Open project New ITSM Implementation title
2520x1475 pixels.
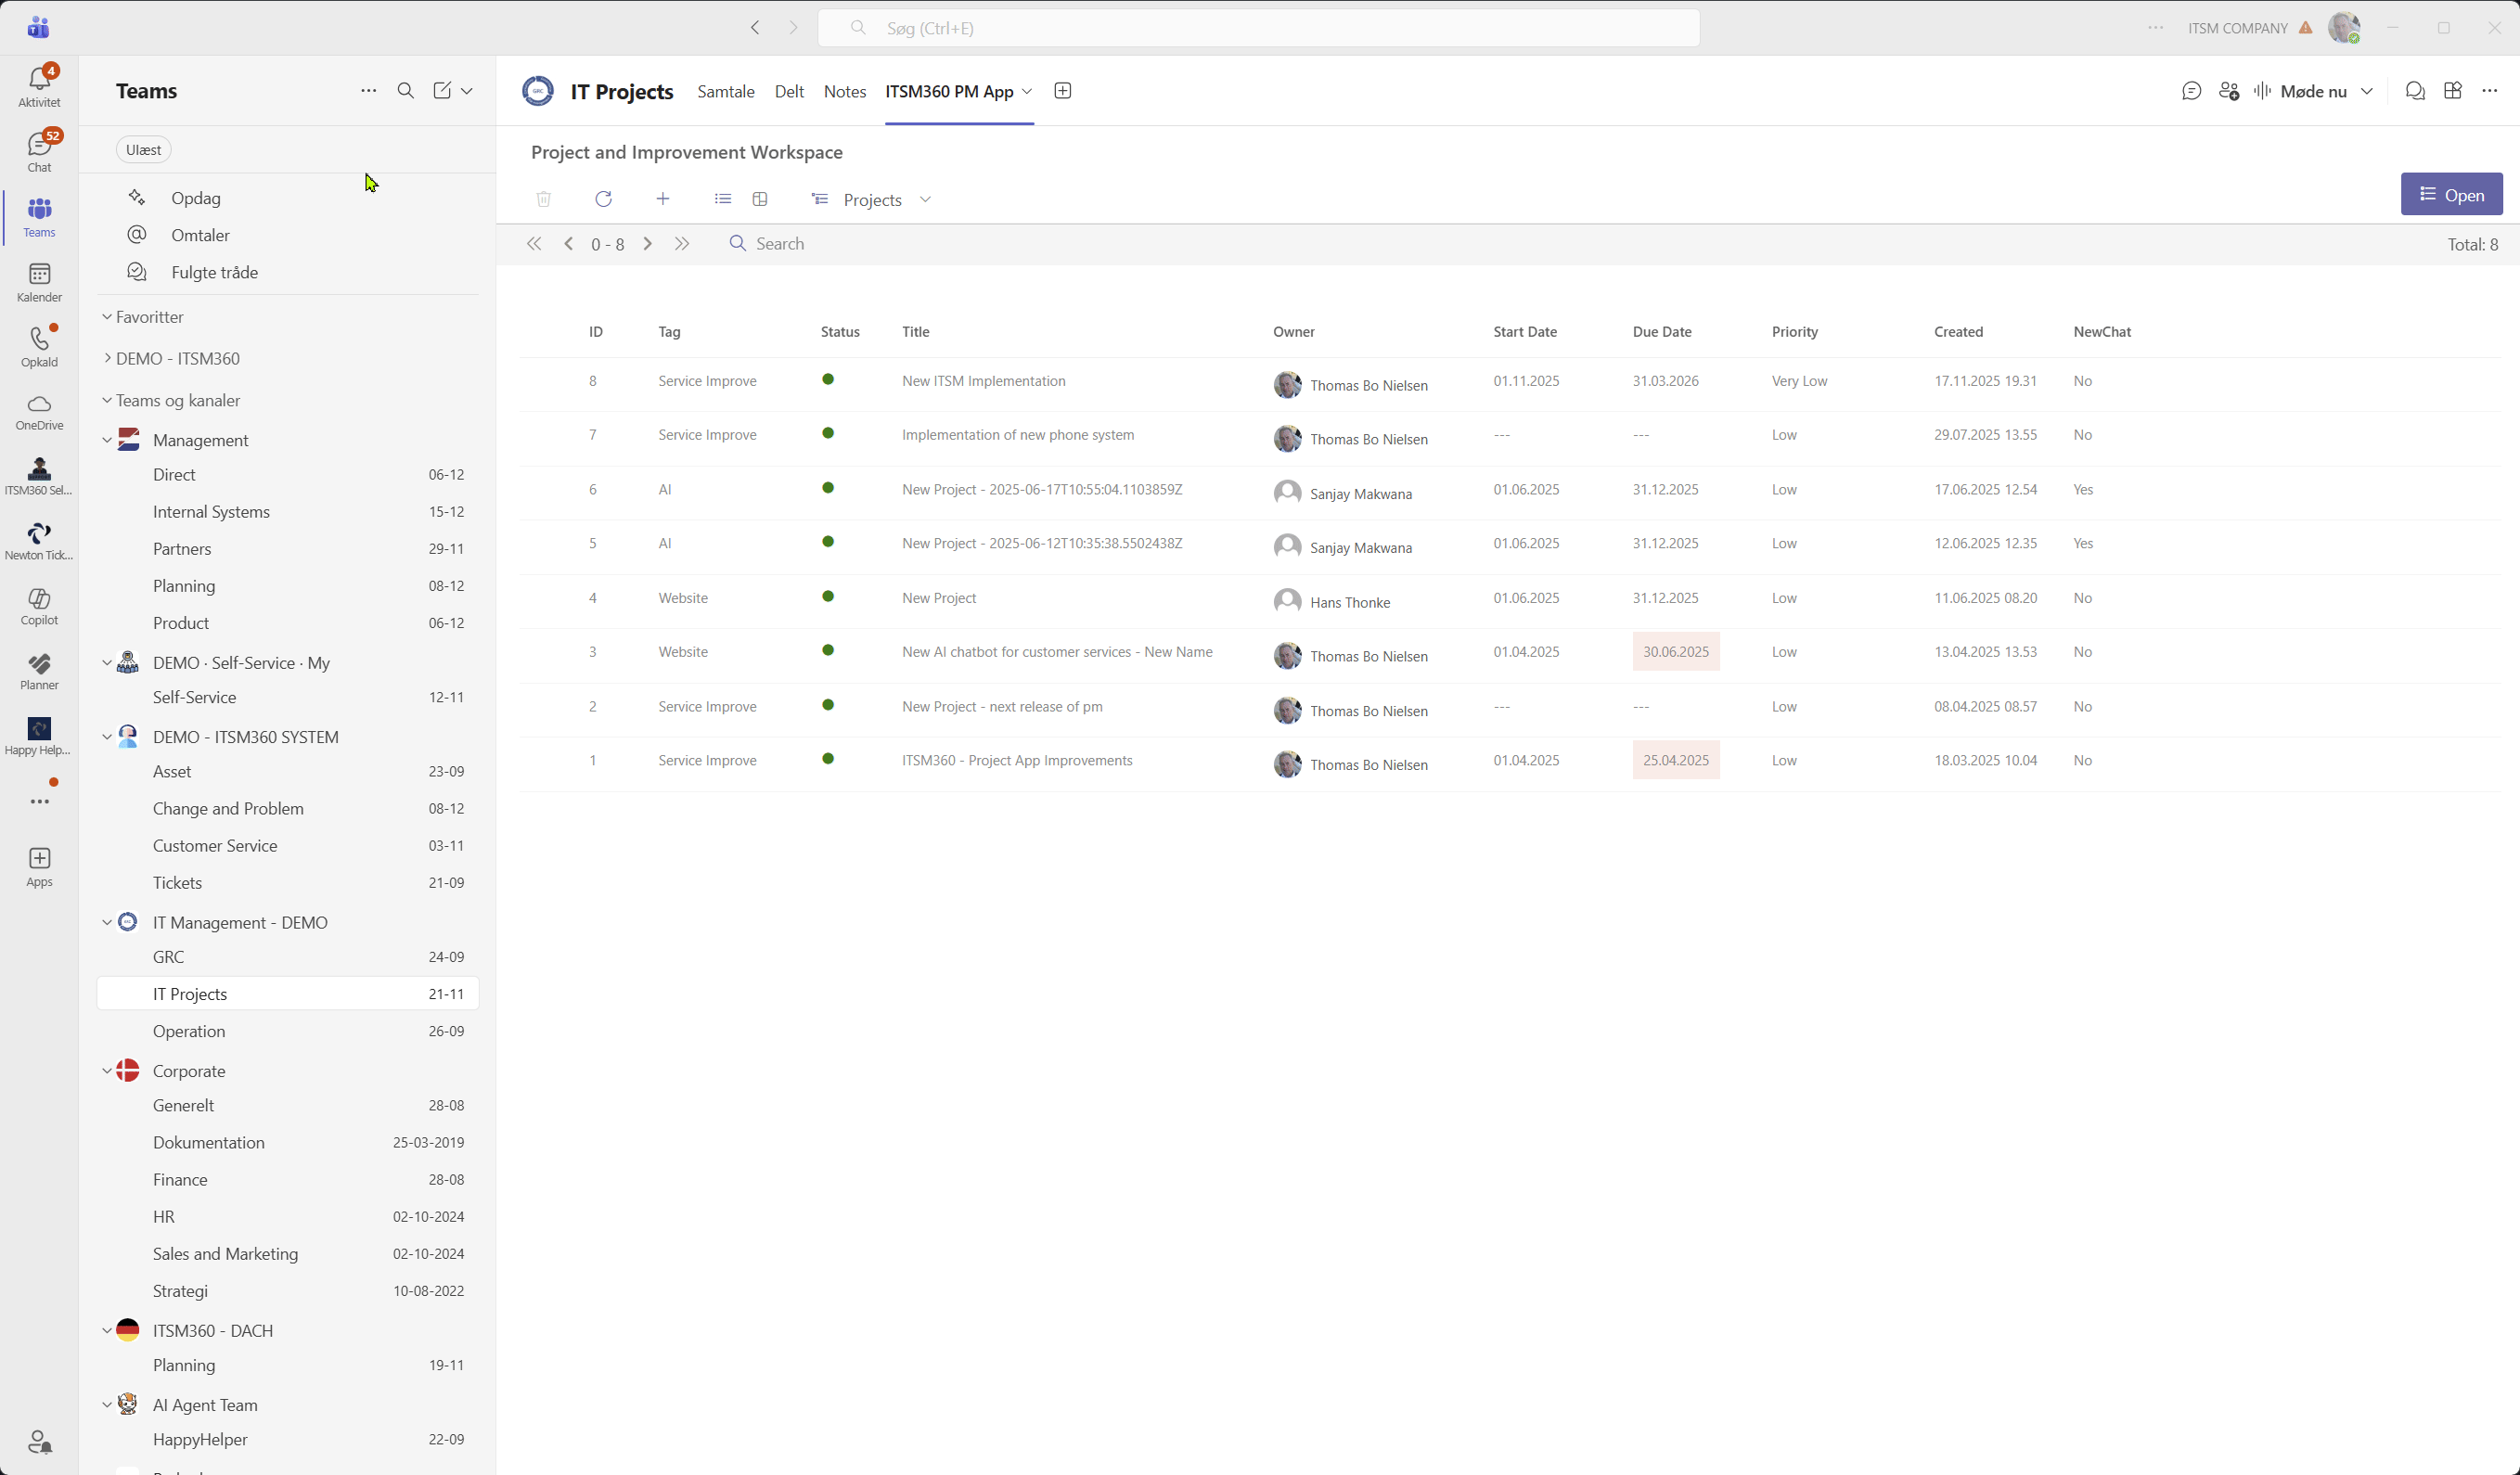click(983, 381)
